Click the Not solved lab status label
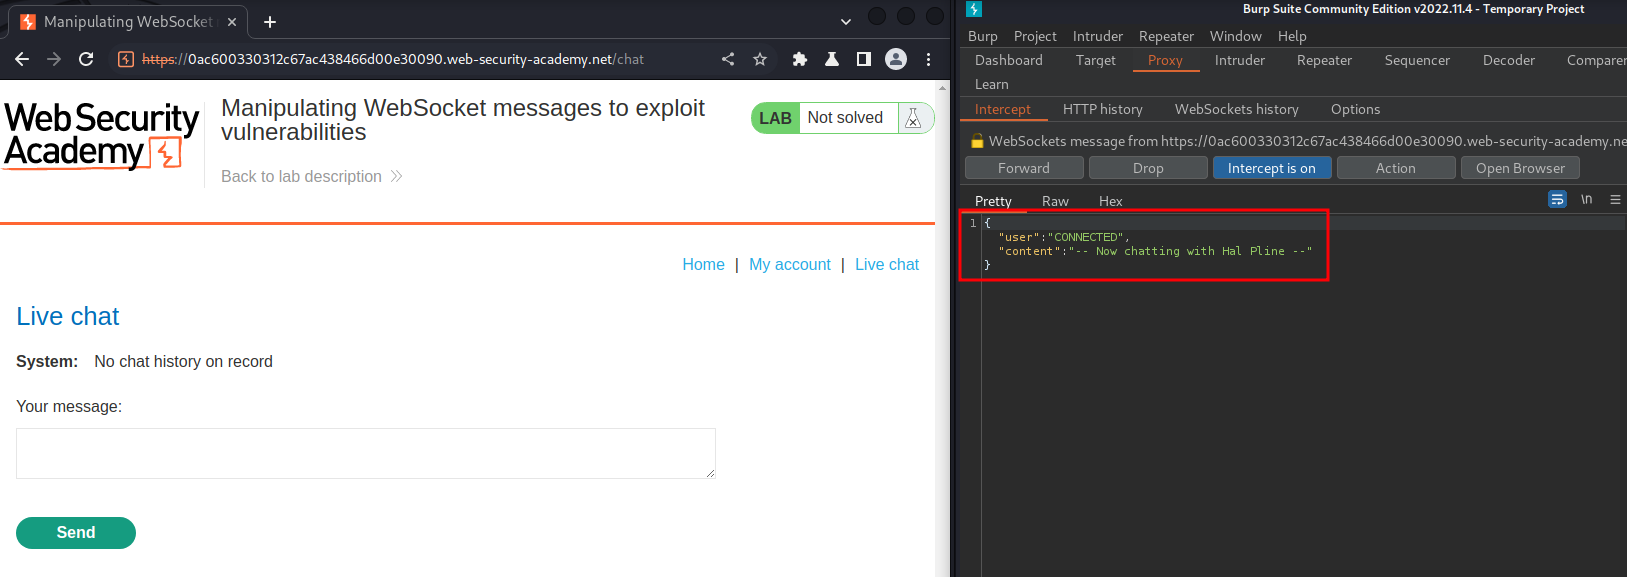 (845, 118)
